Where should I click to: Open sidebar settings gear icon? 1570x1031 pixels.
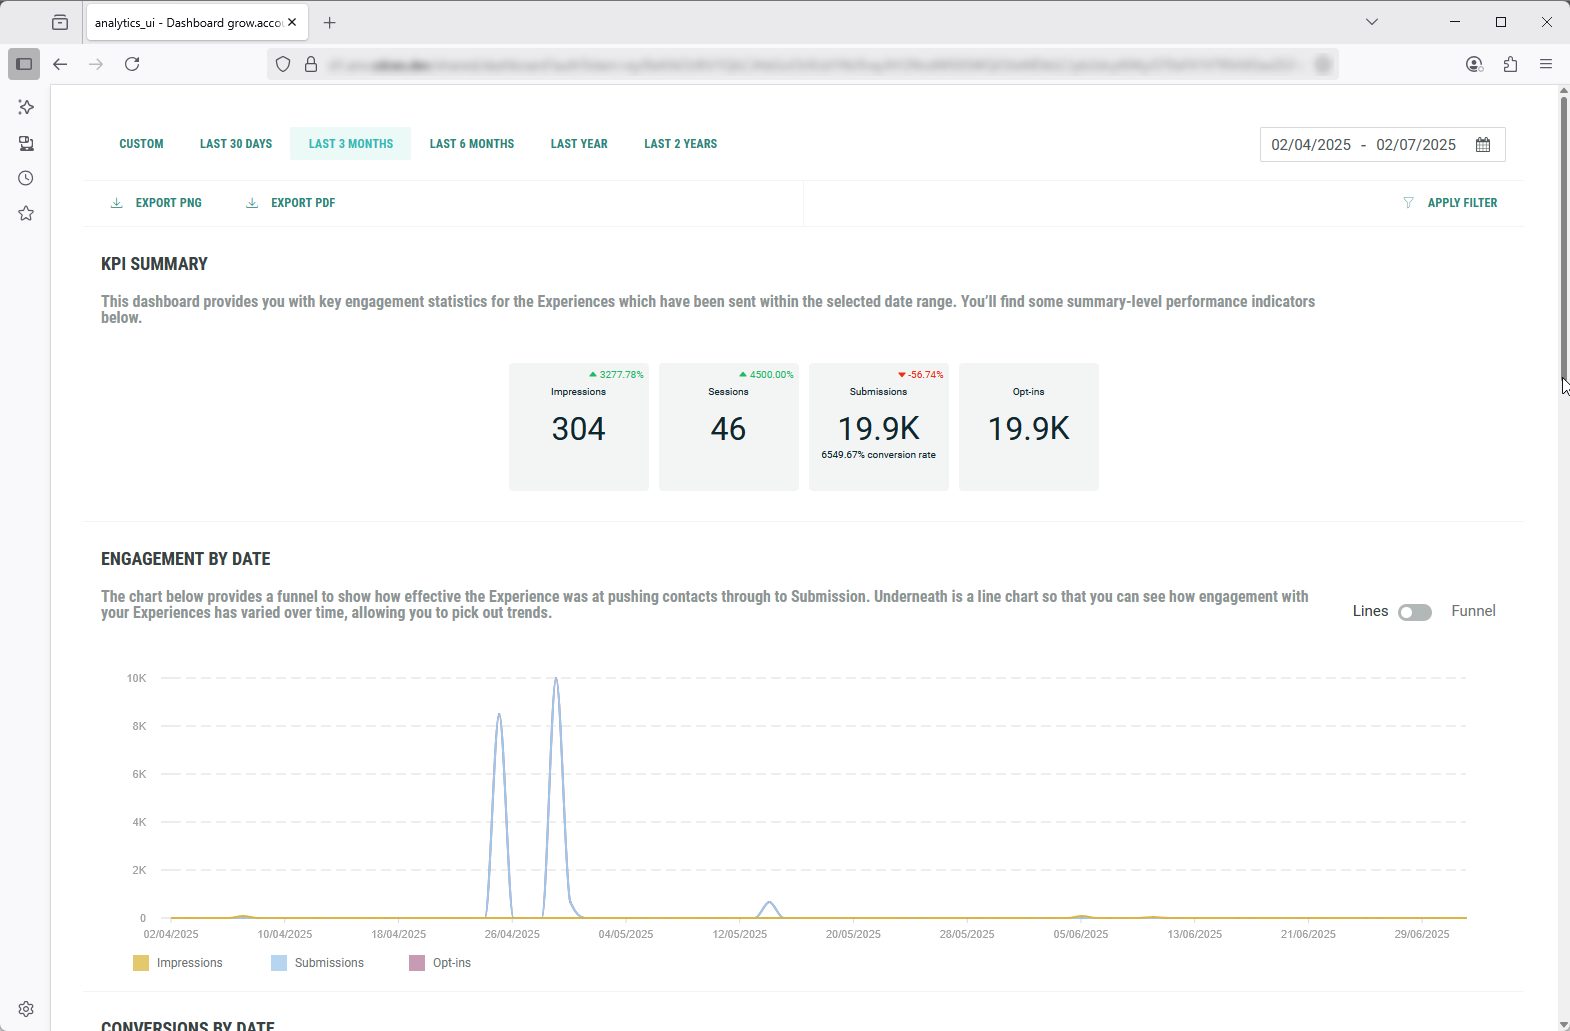[x=26, y=1009]
